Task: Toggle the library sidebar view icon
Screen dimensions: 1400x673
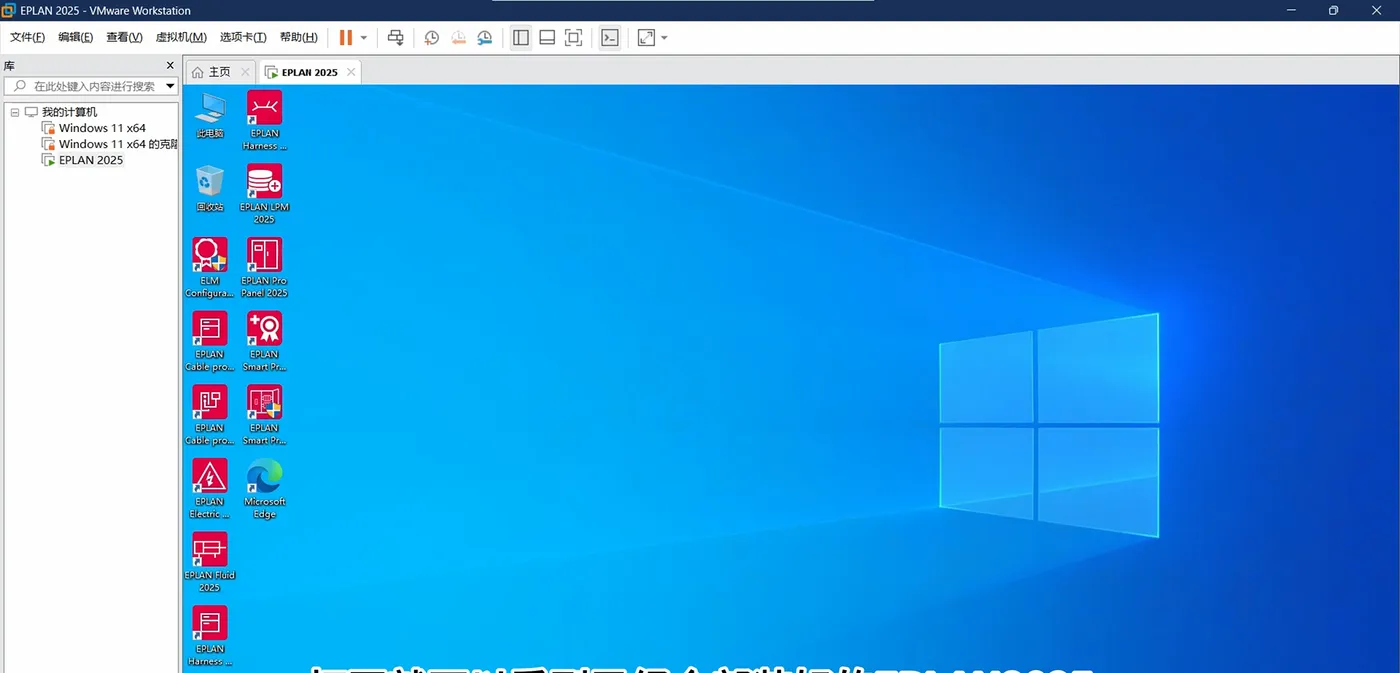Action: click(x=521, y=37)
